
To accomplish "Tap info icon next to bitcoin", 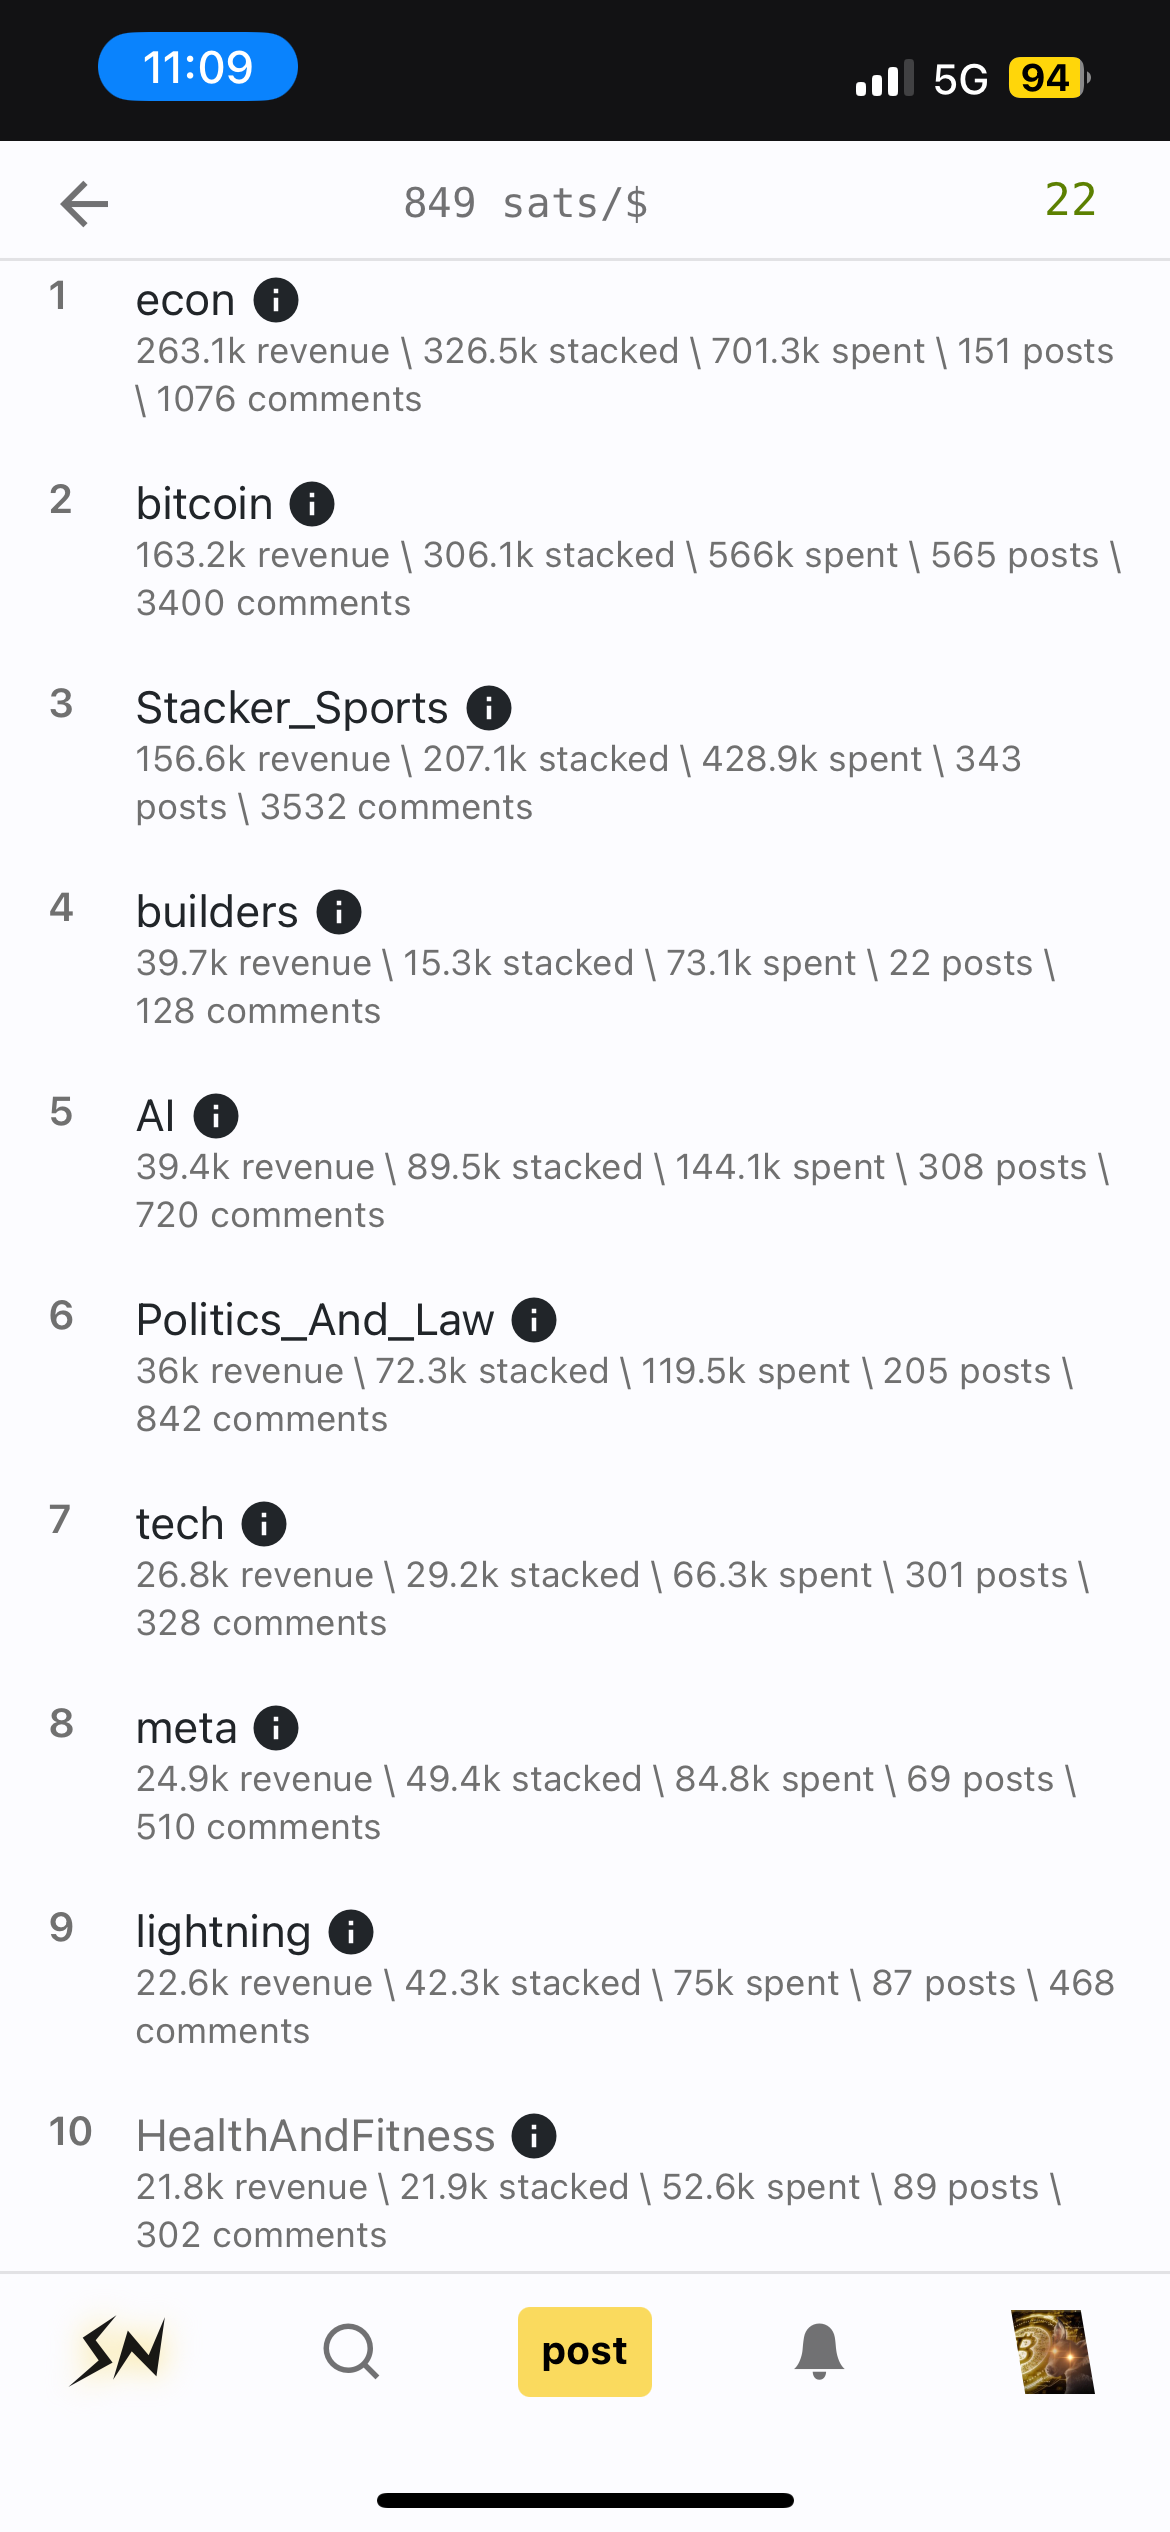I will (x=312, y=504).
